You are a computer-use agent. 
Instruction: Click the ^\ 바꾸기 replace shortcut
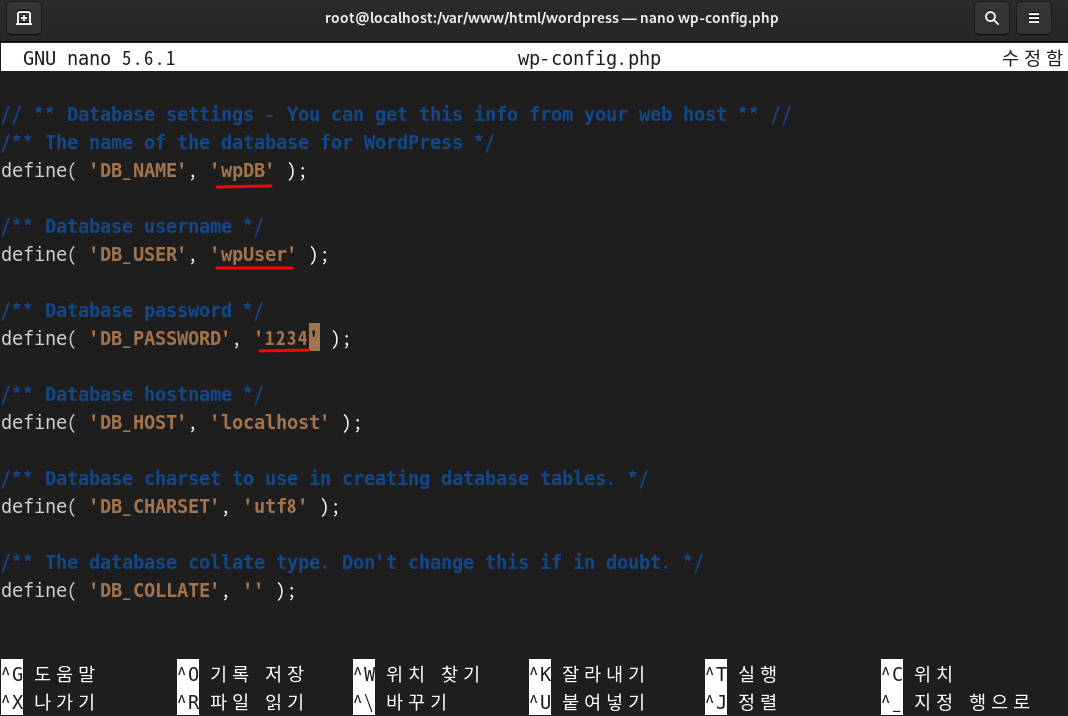[x=400, y=702]
